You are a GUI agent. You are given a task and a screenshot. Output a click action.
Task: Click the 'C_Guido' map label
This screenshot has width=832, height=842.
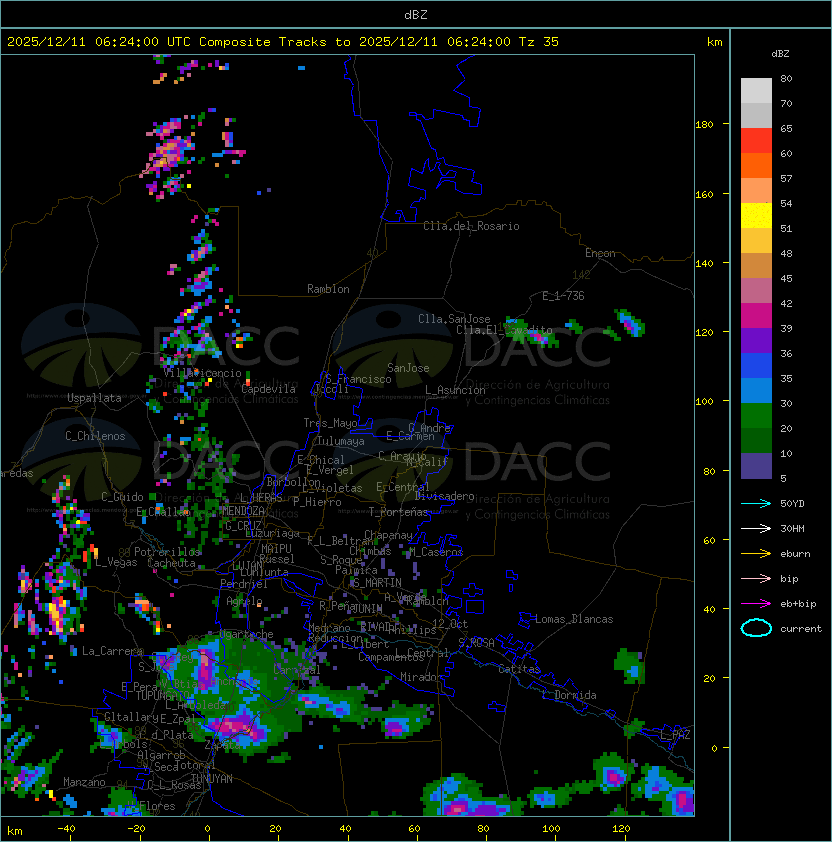point(122,497)
